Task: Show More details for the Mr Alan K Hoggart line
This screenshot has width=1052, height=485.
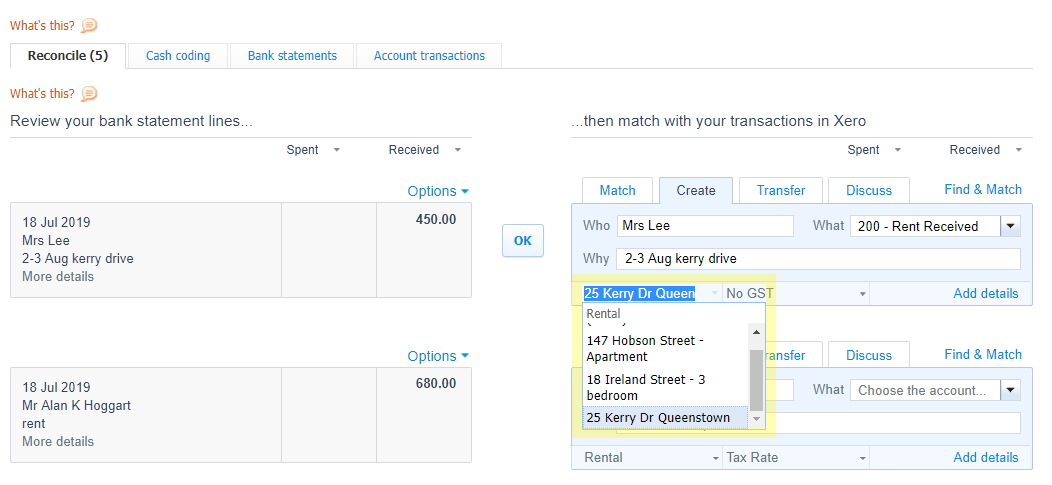Action: pos(58,441)
